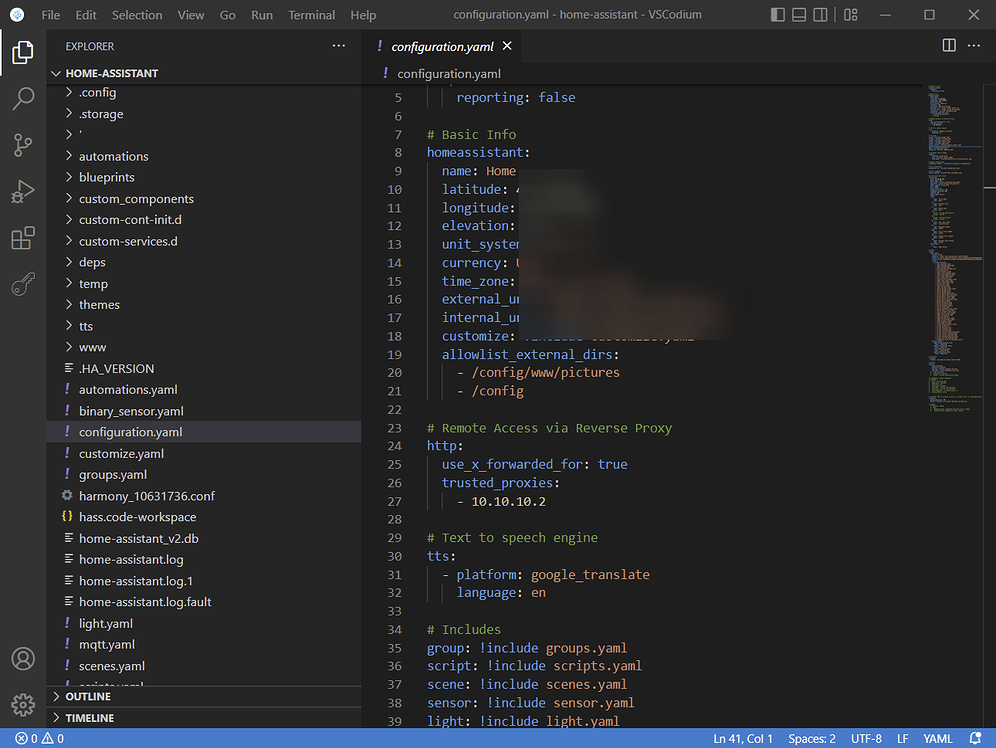The height and width of the screenshot is (748, 996).
Task: Expand the OUTLINE section
Action: click(88, 696)
